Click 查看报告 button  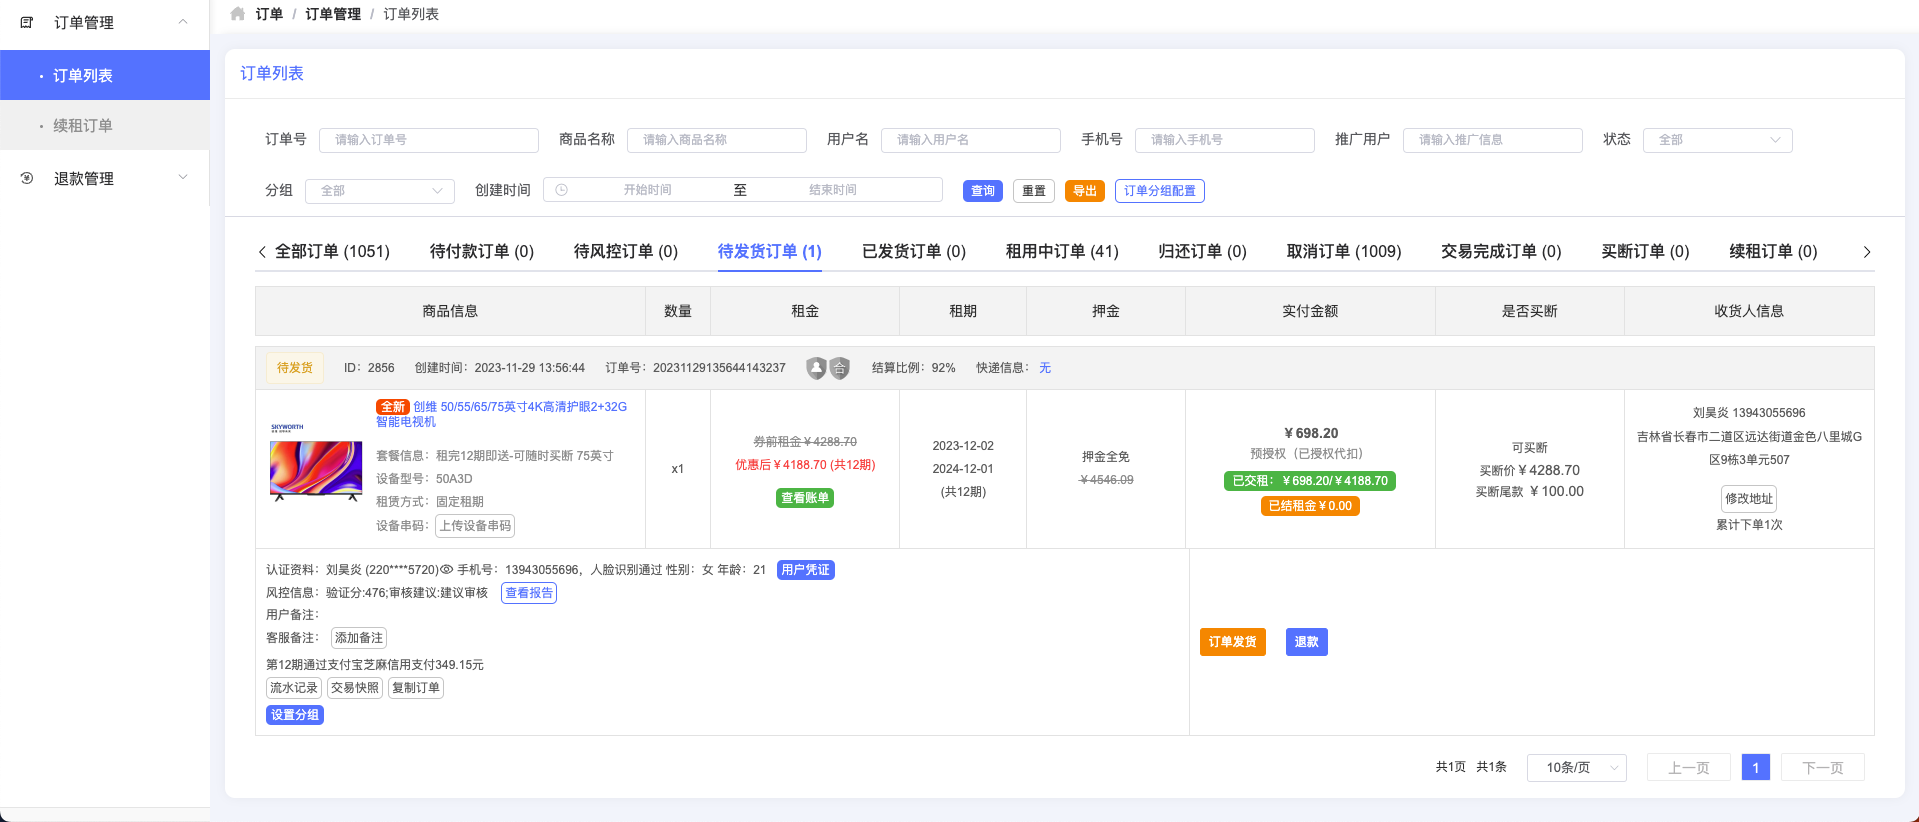pyautogui.click(x=529, y=593)
